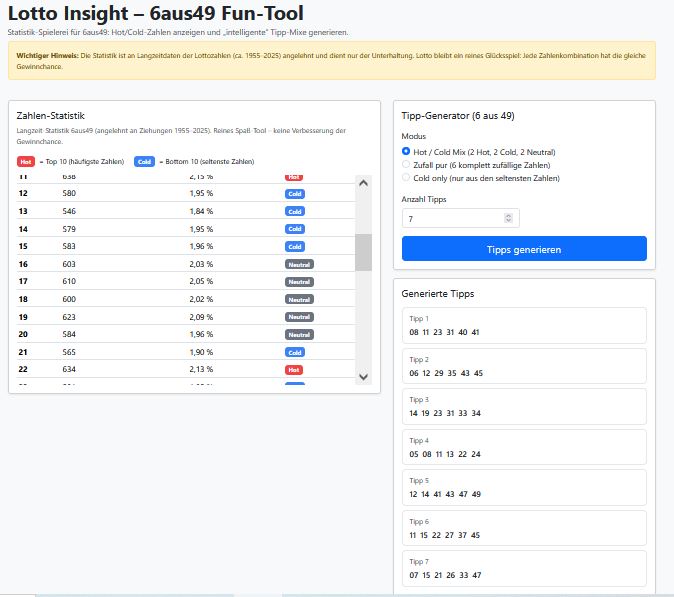Click the Hot badge in row 22

click(294, 370)
